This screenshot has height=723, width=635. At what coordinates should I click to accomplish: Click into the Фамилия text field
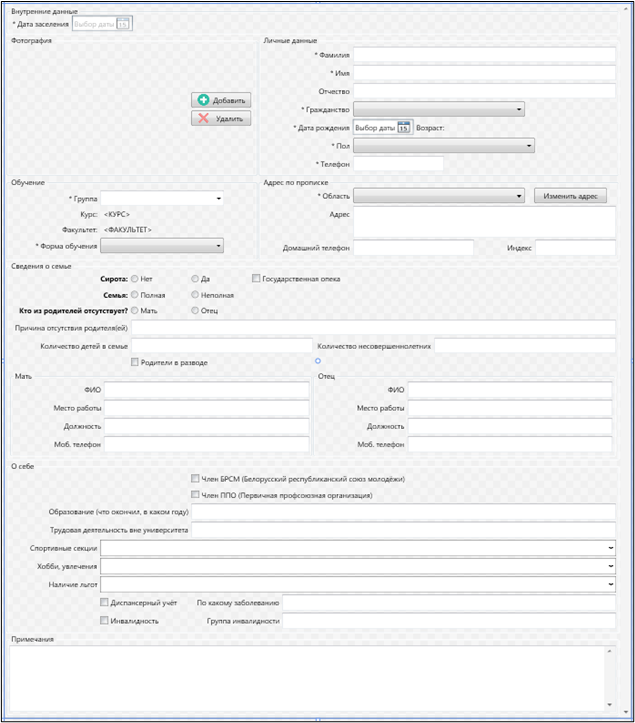484,55
